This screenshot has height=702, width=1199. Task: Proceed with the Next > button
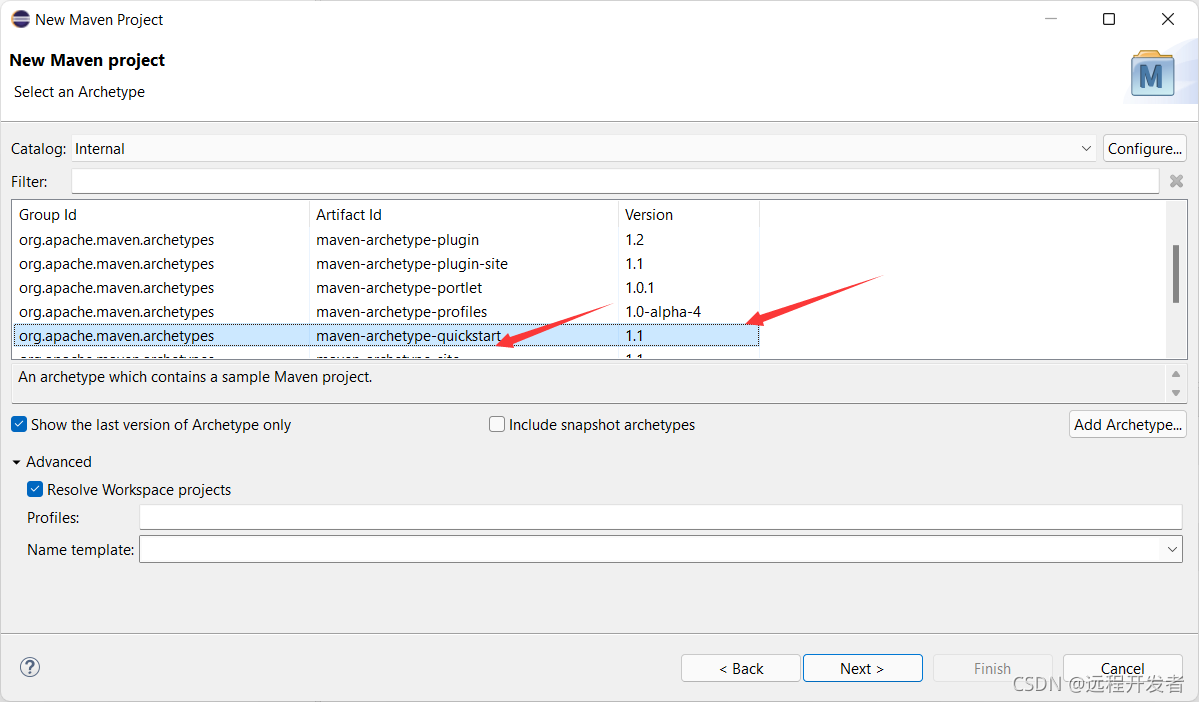(863, 668)
